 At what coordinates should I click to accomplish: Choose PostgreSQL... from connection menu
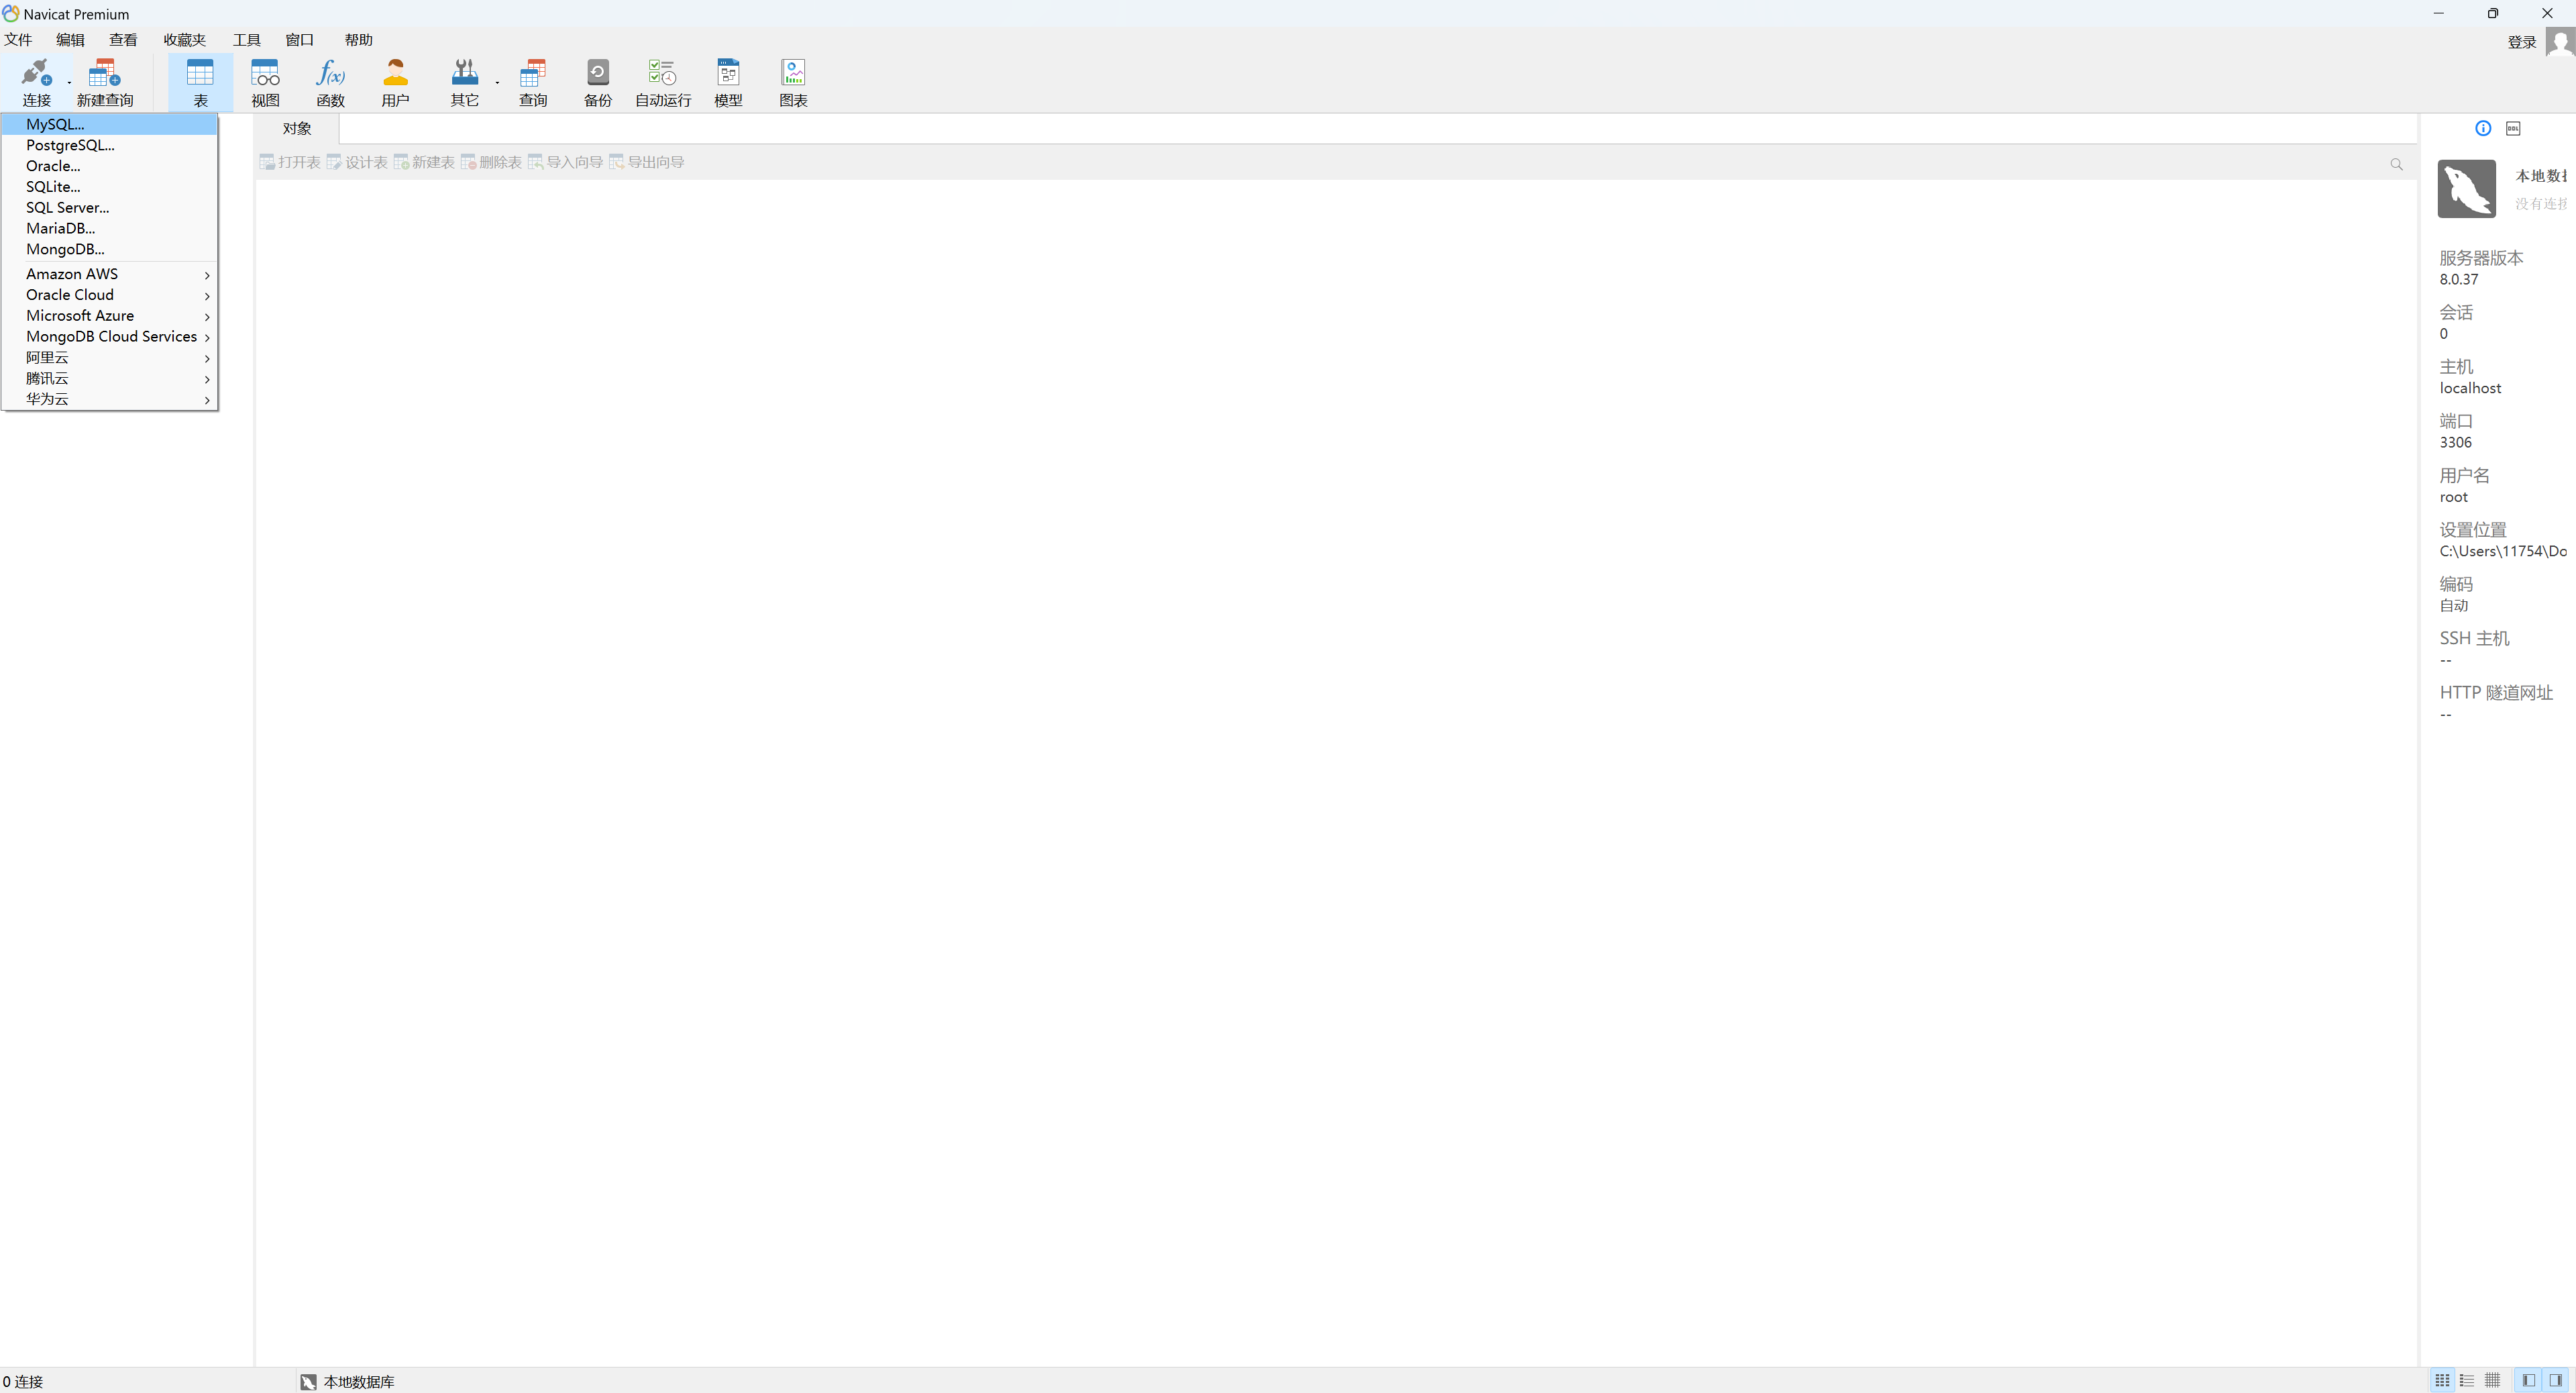[110, 145]
